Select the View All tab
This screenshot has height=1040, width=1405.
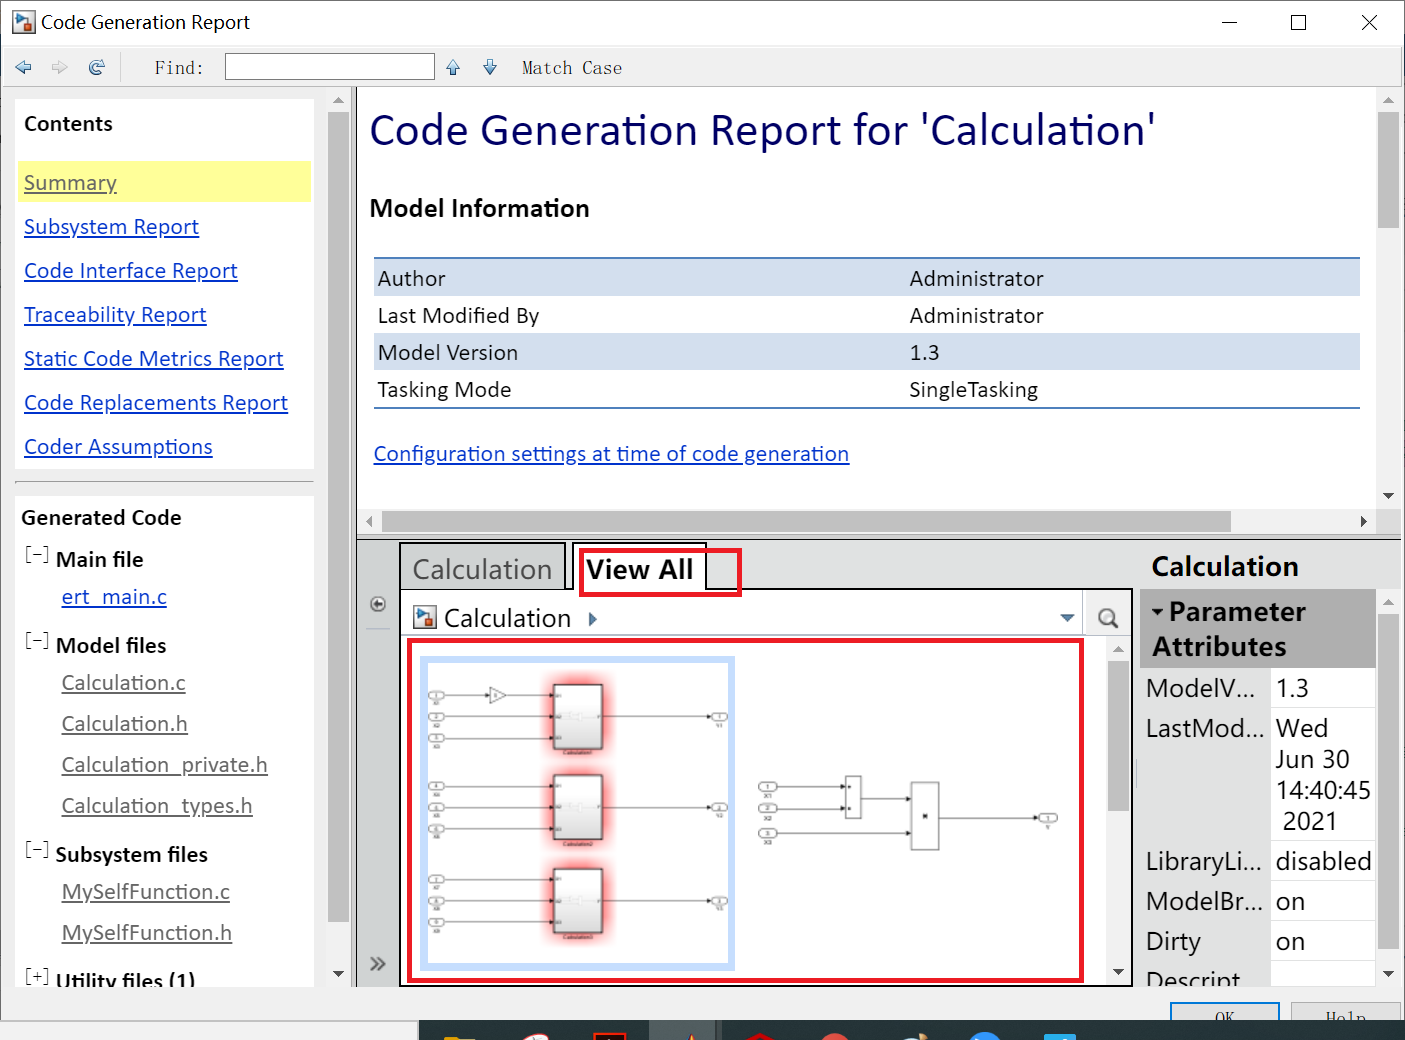(x=639, y=570)
